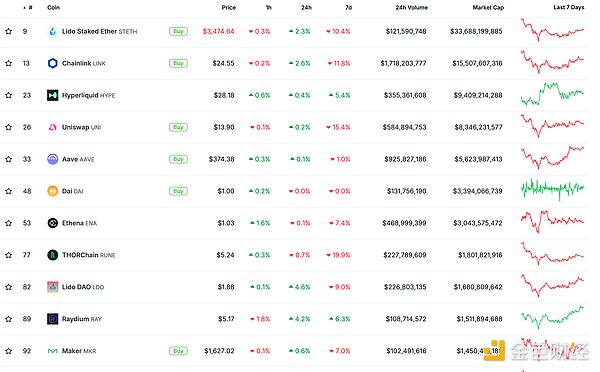The width and height of the screenshot is (600, 372).
Task: Open the Lido DAO LDO coin link
Action: coord(83,287)
